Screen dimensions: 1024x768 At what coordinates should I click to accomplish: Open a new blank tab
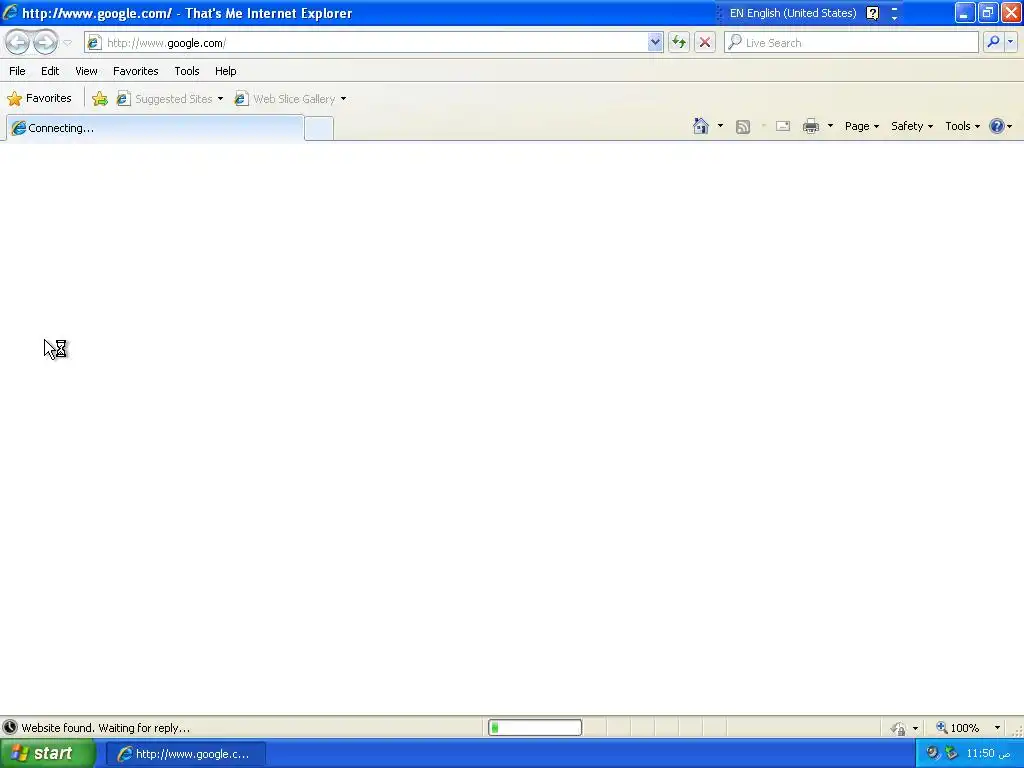(x=319, y=128)
